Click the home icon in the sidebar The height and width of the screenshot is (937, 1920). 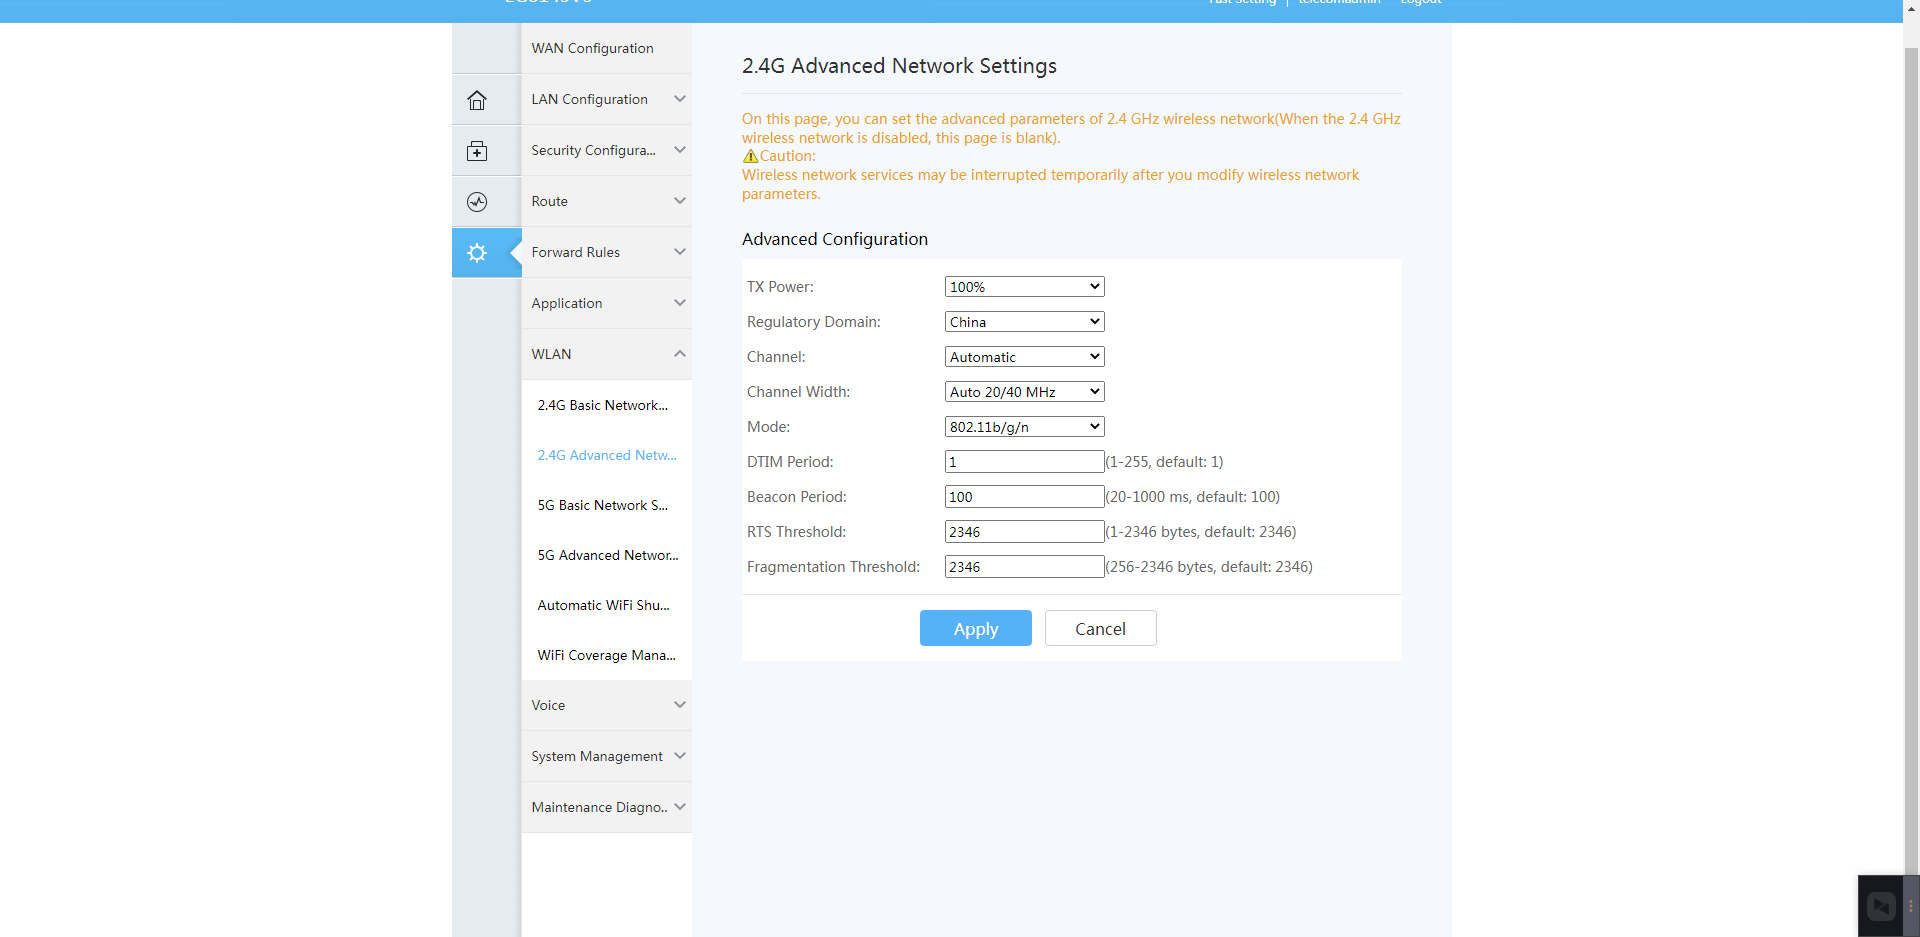click(x=477, y=100)
